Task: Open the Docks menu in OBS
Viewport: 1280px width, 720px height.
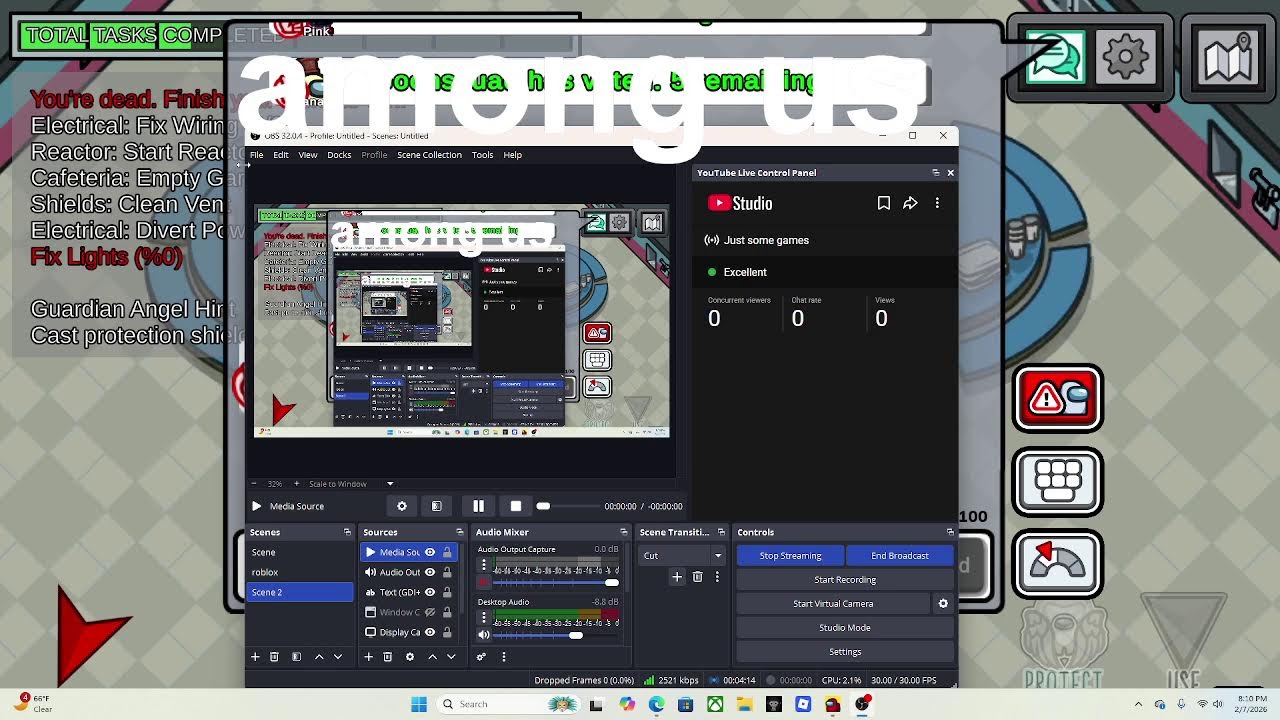Action: pyautogui.click(x=339, y=155)
